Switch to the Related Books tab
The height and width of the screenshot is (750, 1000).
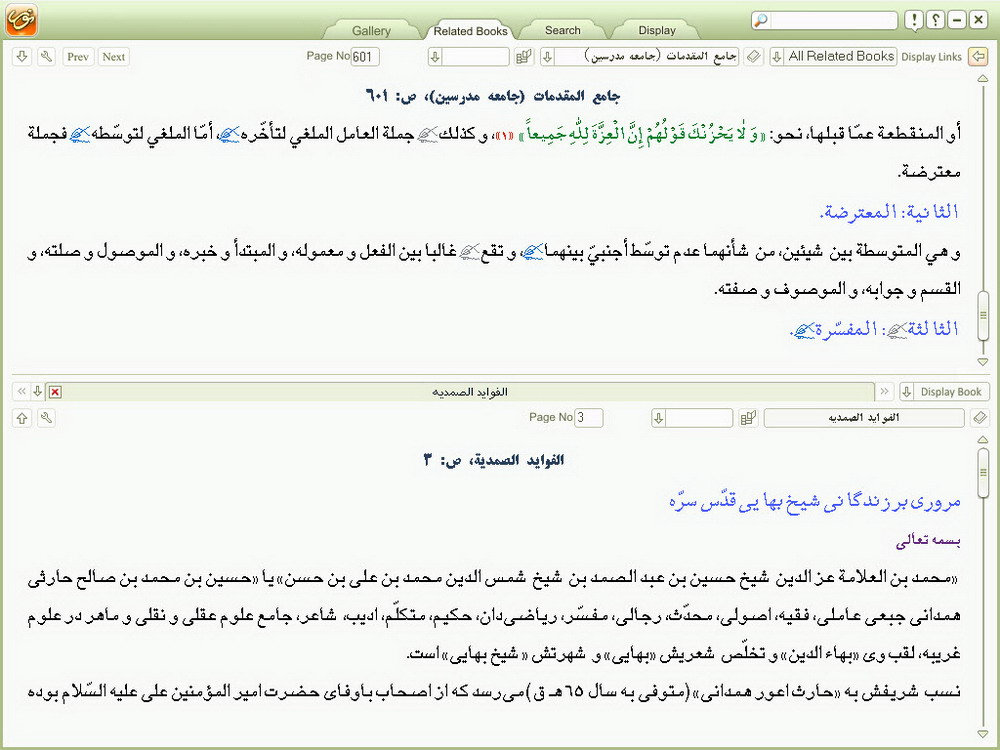click(x=470, y=31)
